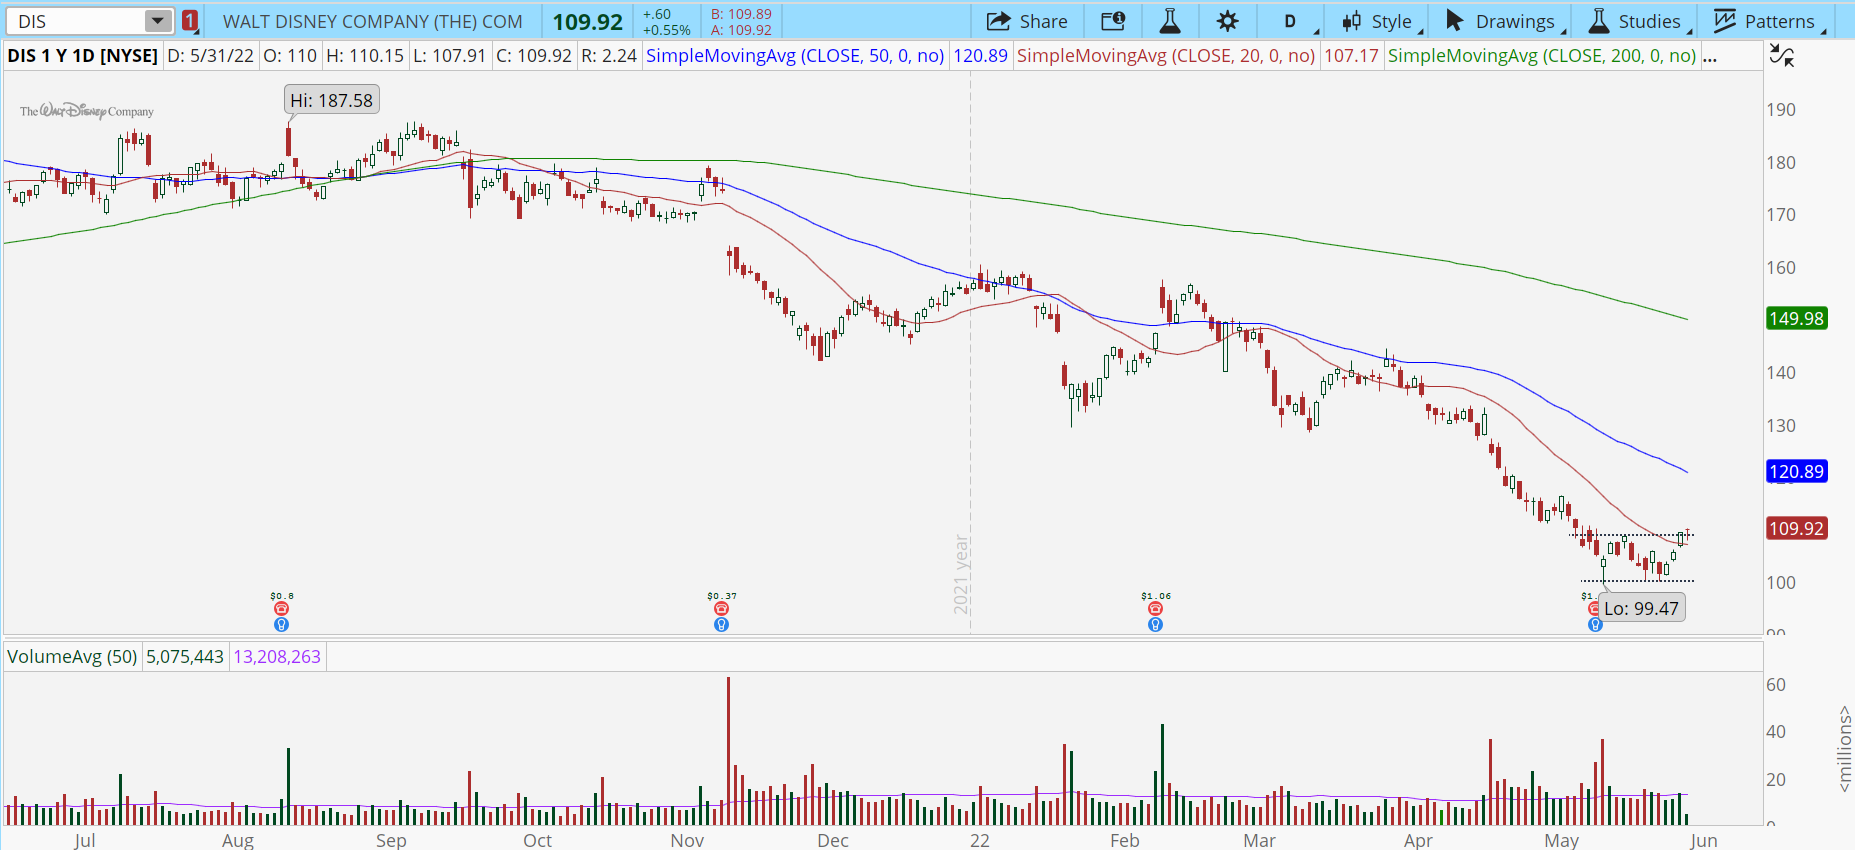This screenshot has width=1855, height=850.
Task: Click the '$1.06' dividend marker
Action: [x=1155, y=596]
